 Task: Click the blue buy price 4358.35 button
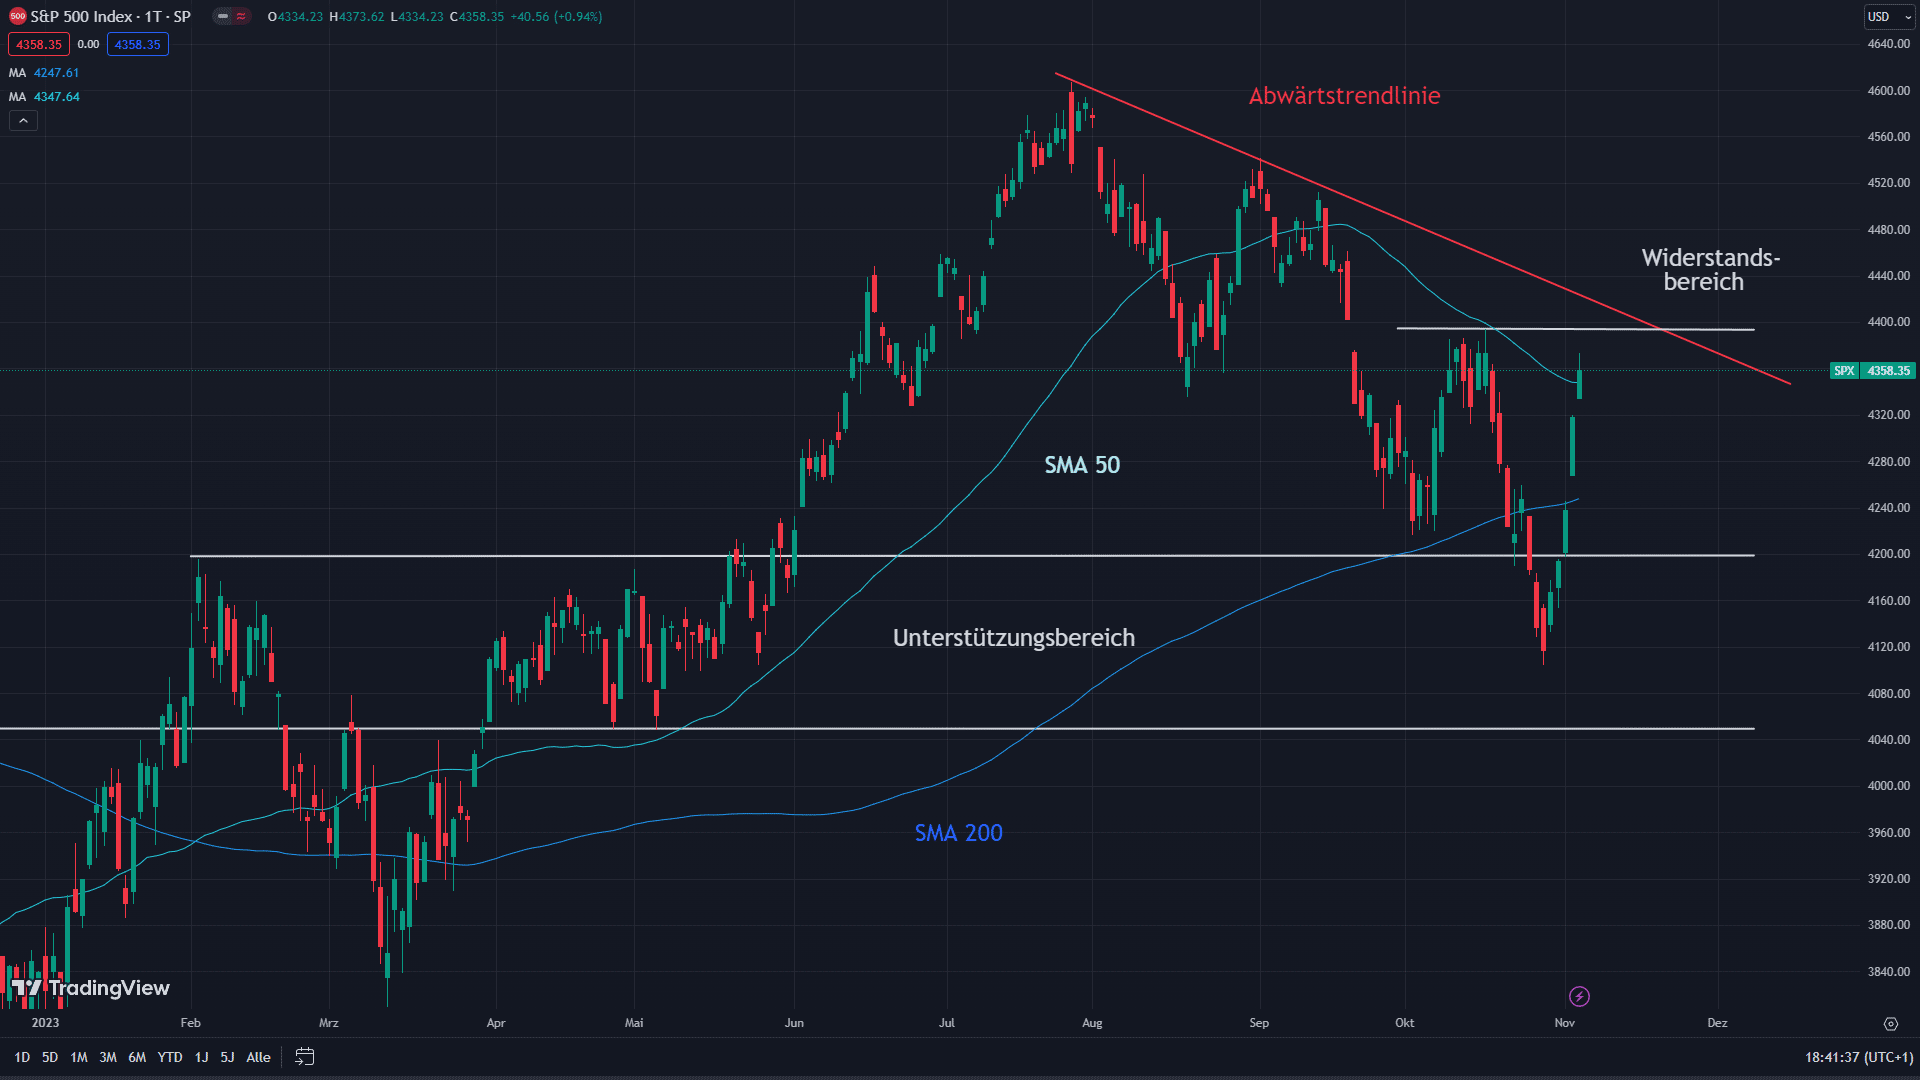click(x=138, y=44)
